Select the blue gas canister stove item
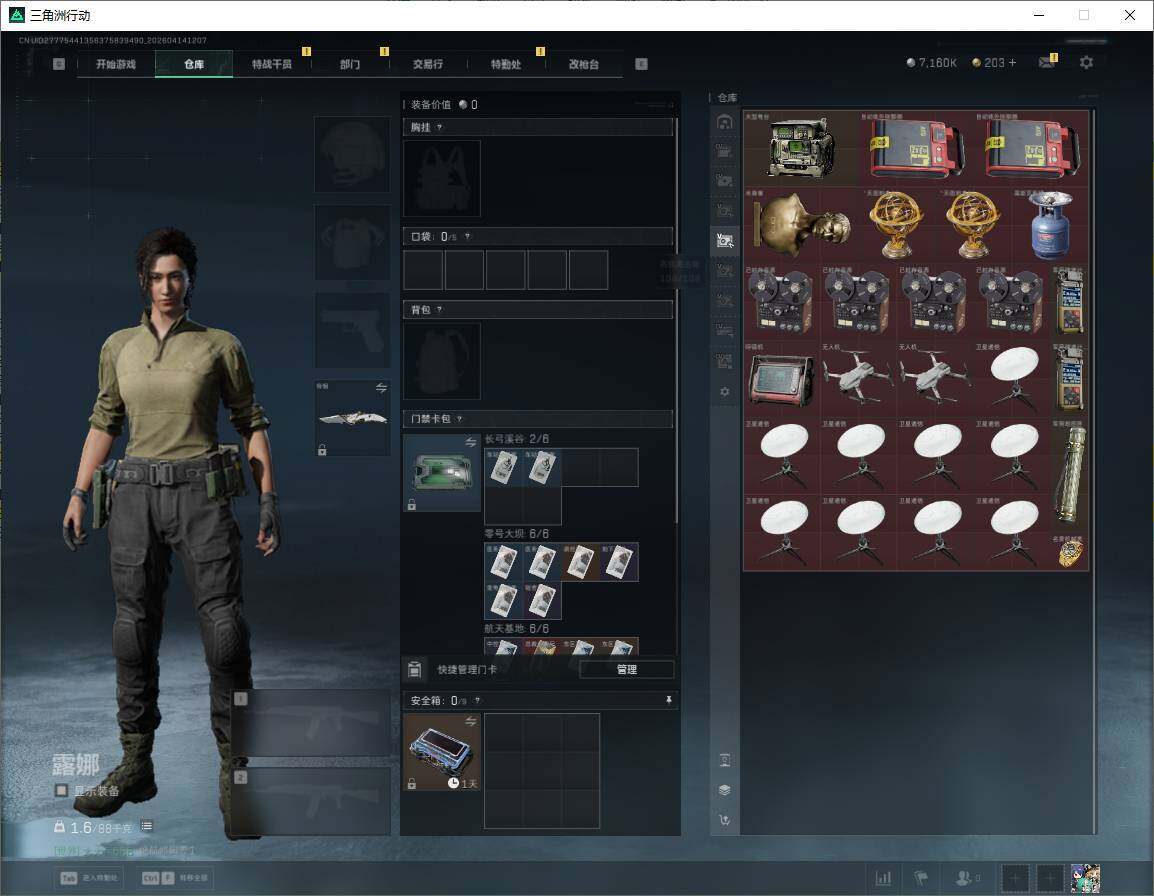1154x896 pixels. (x=1050, y=224)
